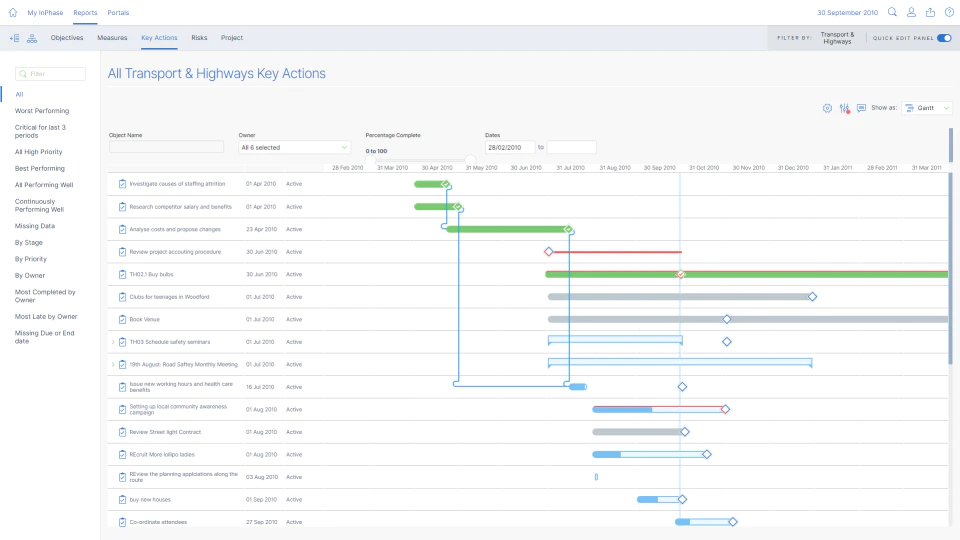The image size is (960, 540).
Task: Click the hierarchy tree icon
Action: click(x=32, y=38)
